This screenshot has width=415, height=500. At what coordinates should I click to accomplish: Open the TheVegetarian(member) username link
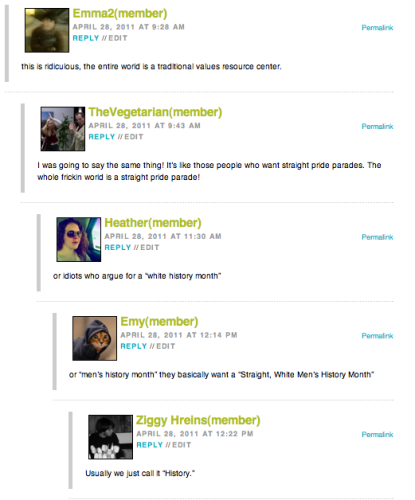pyautogui.click(x=155, y=112)
